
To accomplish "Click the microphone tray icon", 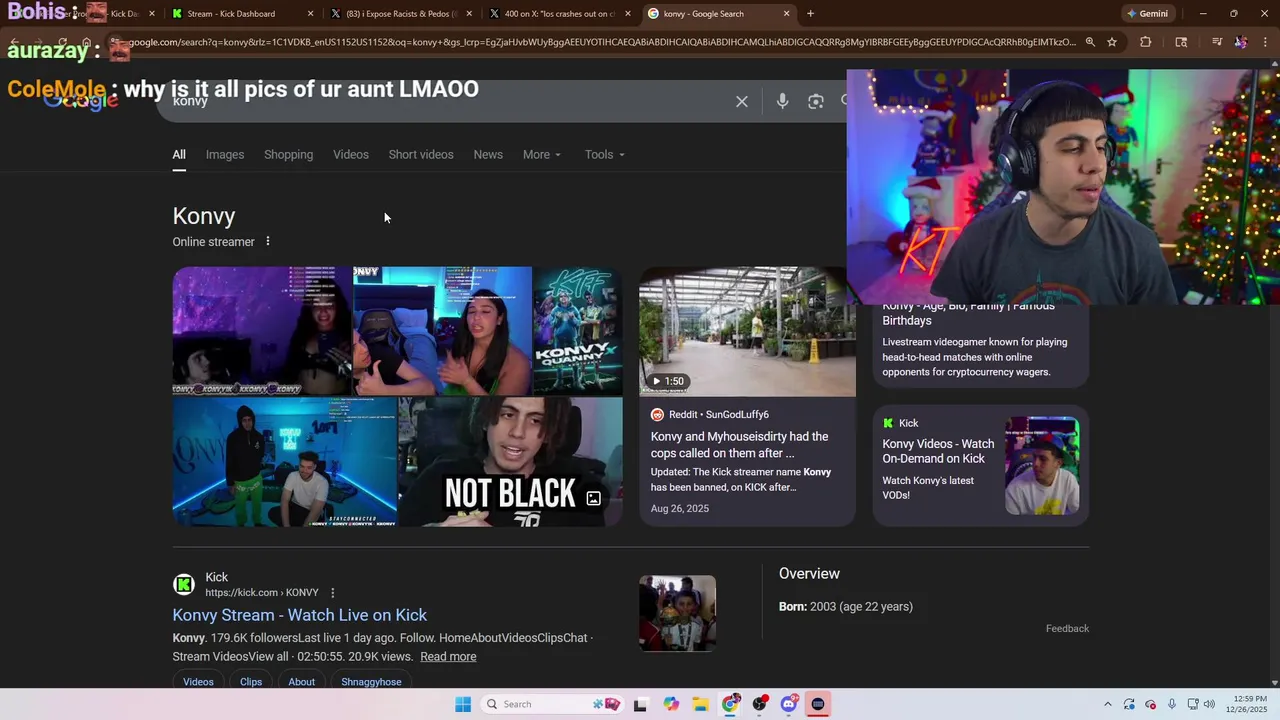I will 1172,704.
